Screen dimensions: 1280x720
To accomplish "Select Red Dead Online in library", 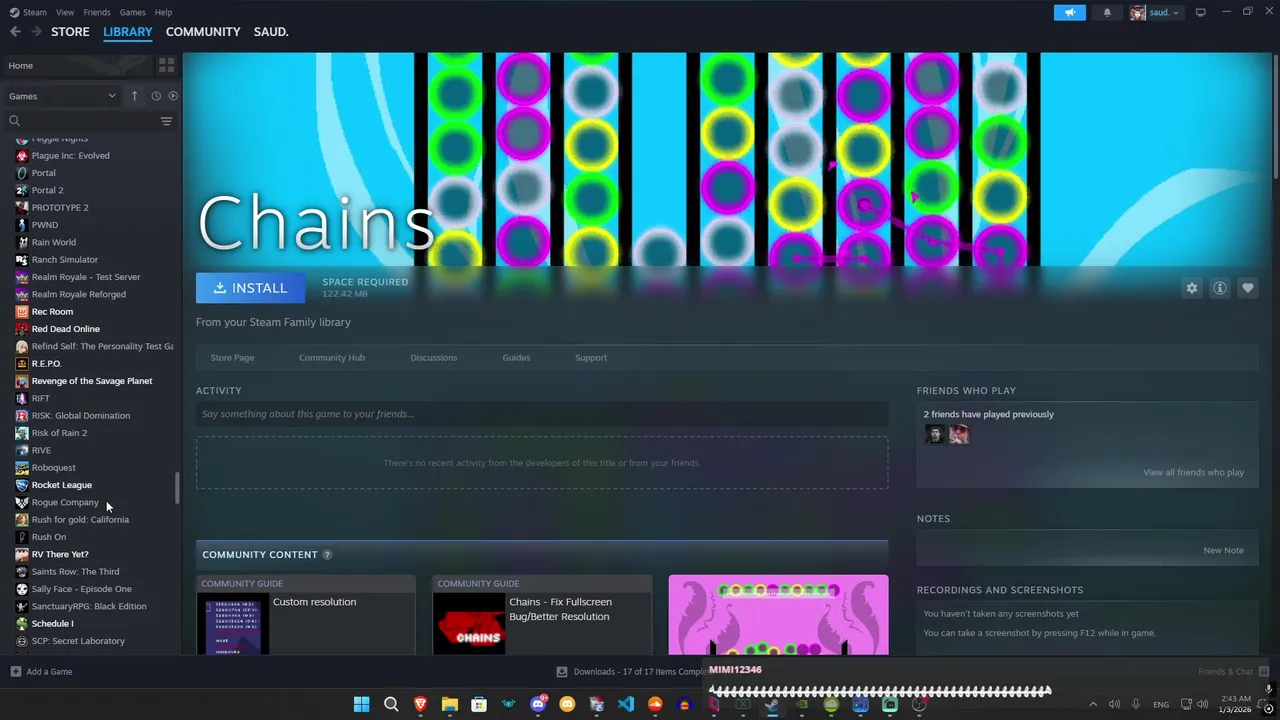I will (x=65, y=329).
